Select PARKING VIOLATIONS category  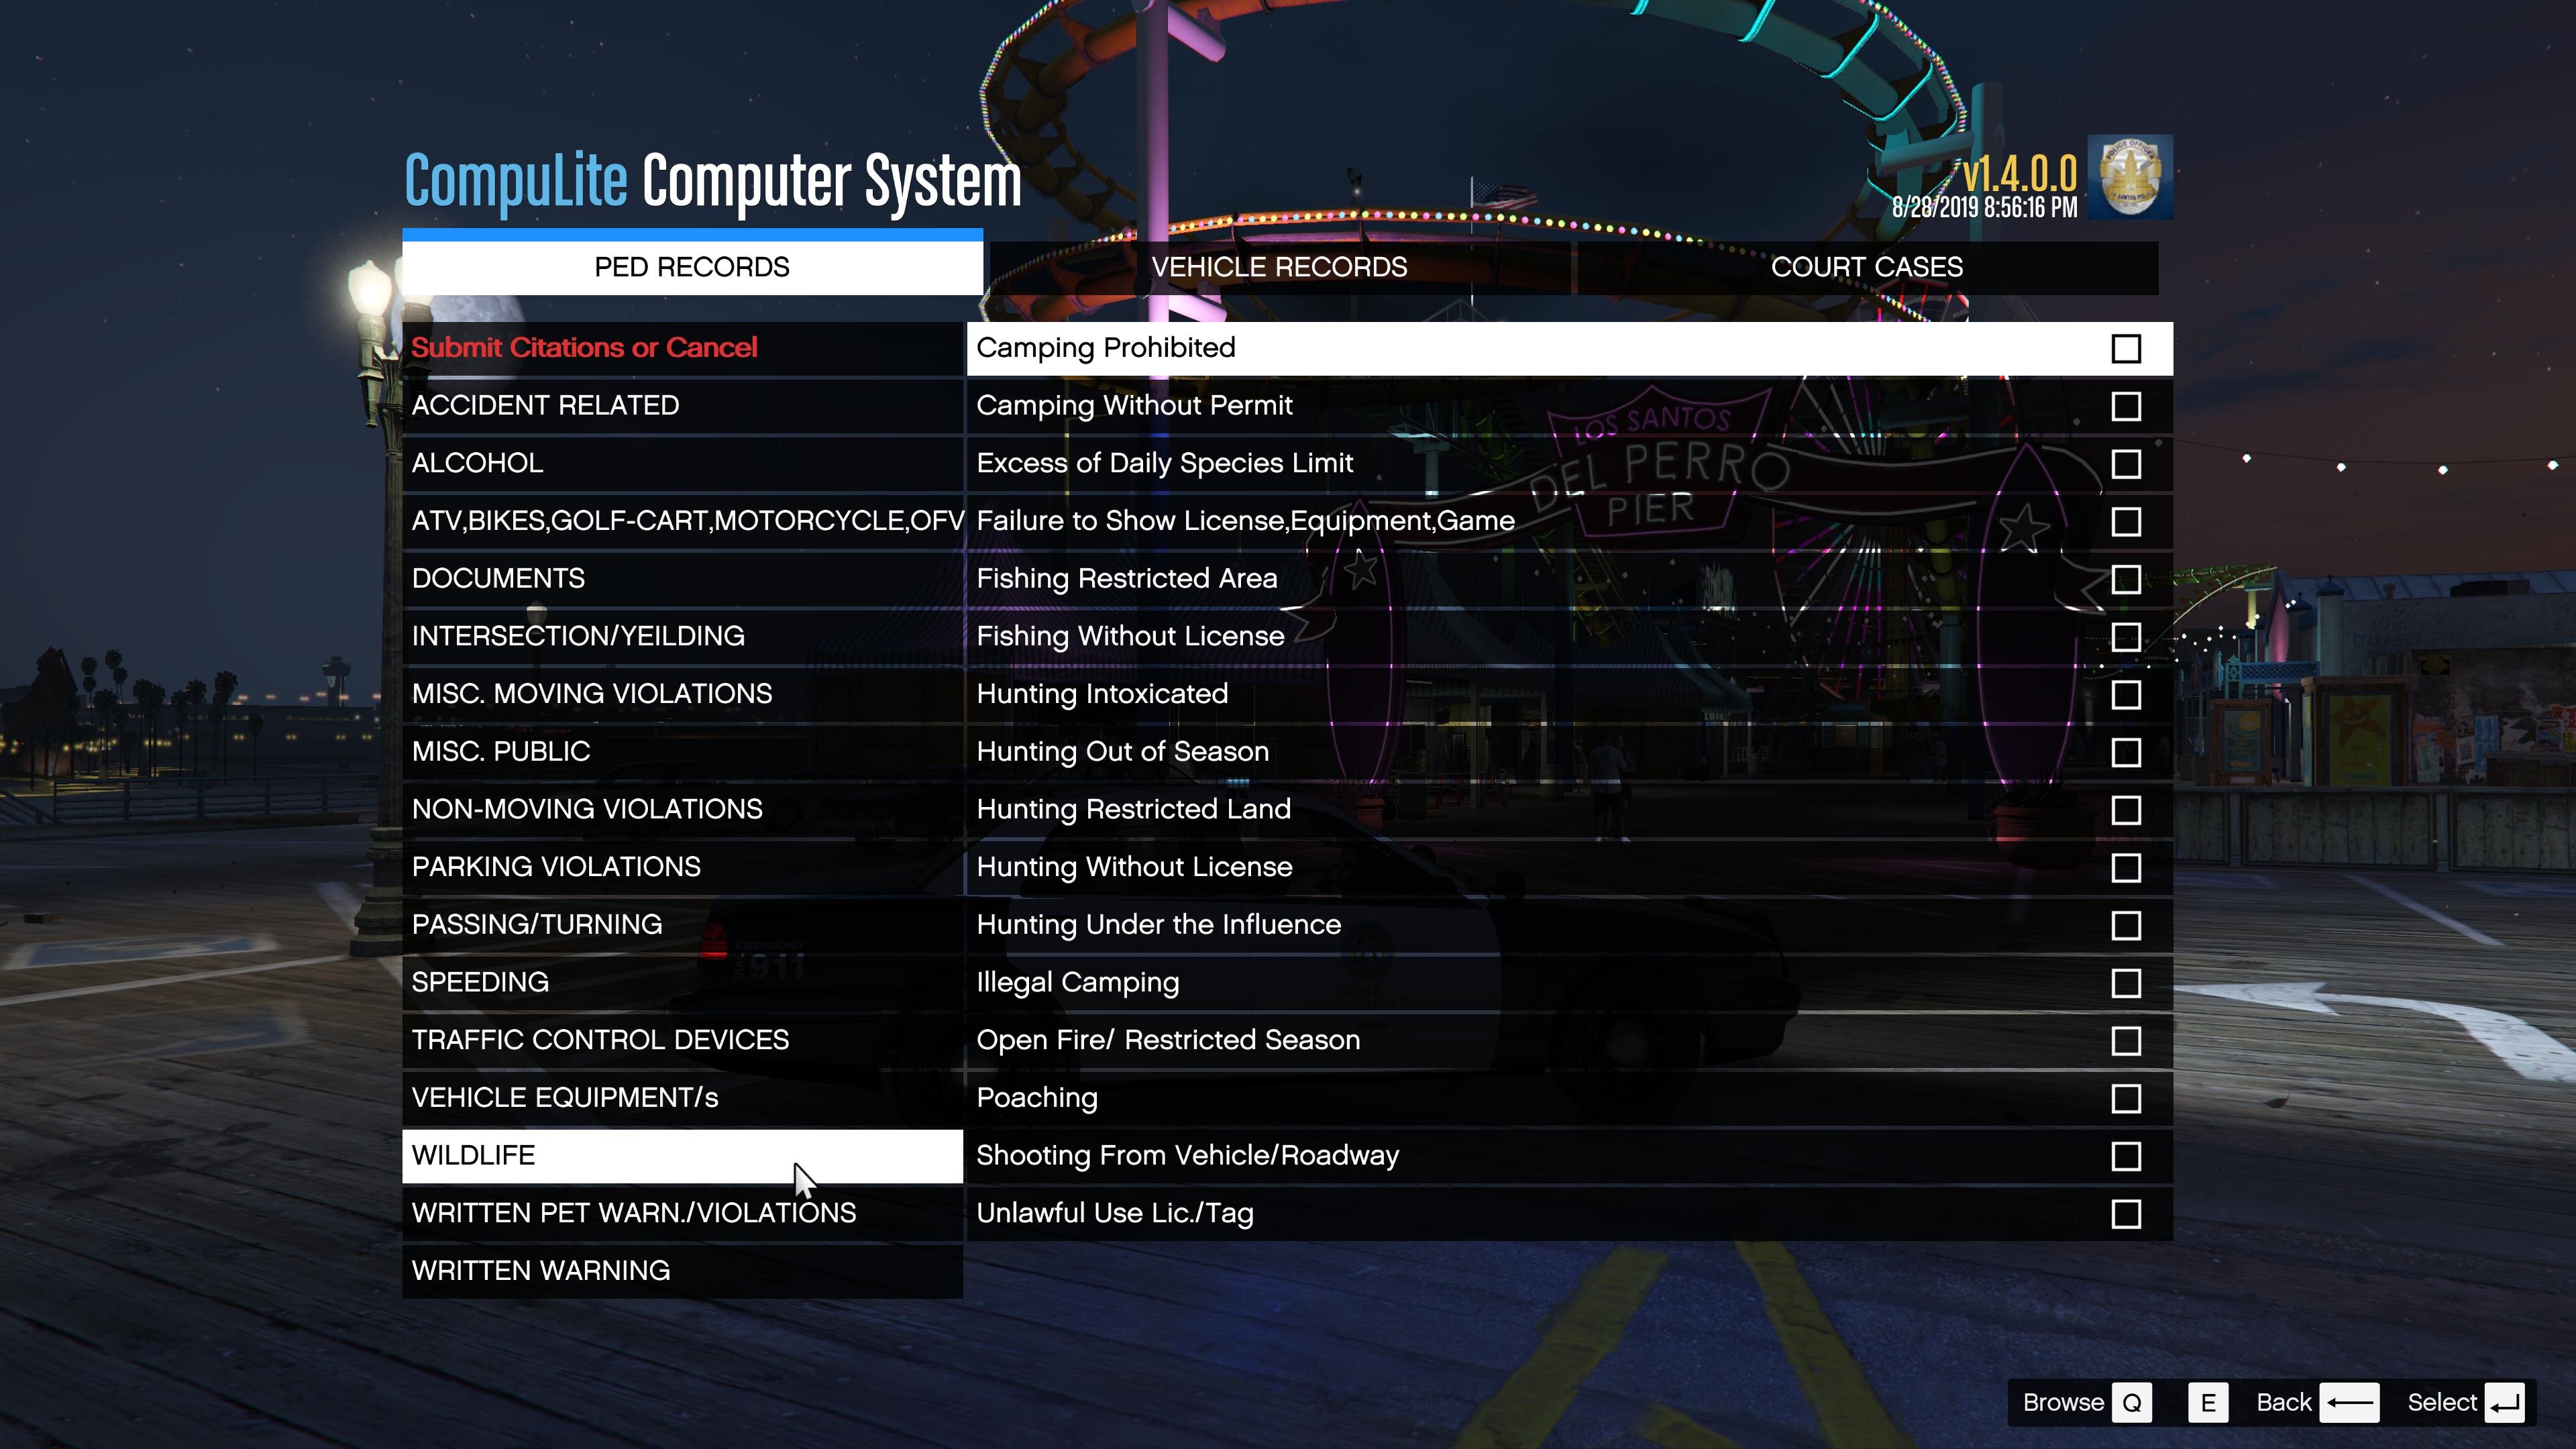(x=556, y=867)
